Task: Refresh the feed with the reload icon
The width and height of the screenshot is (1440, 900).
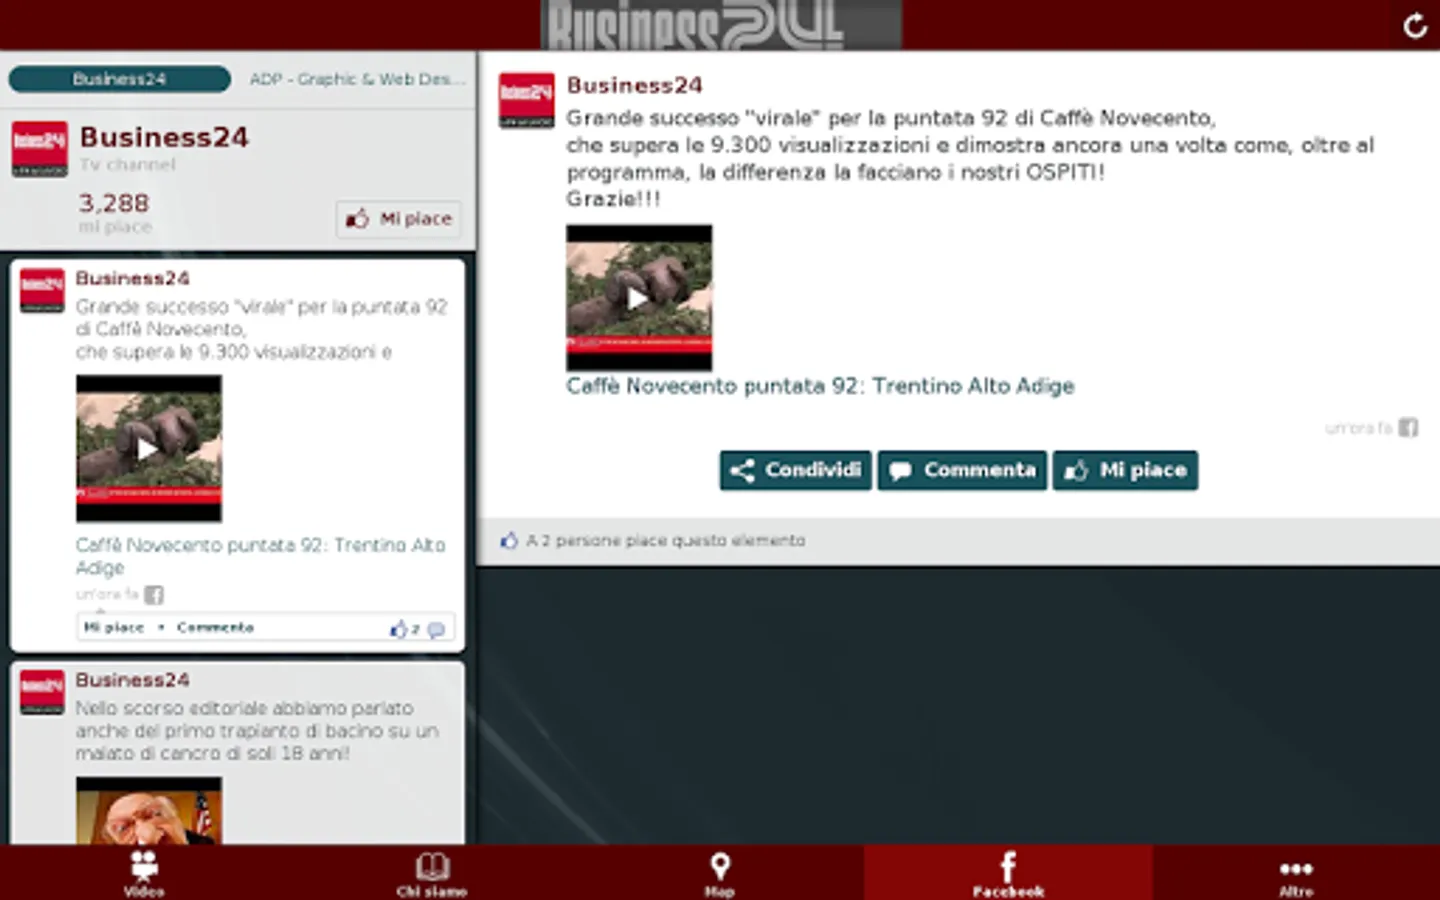Action: coord(1415,26)
